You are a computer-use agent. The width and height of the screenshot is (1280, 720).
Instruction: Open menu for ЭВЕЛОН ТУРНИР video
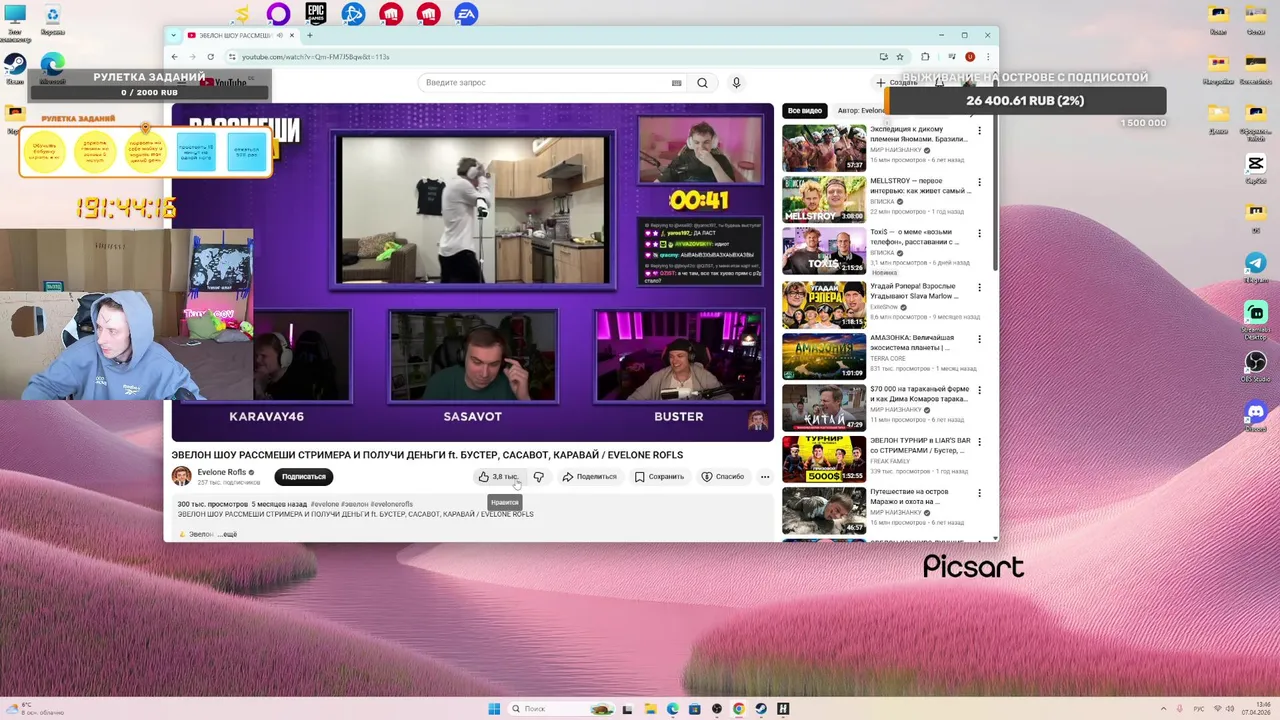click(x=979, y=442)
